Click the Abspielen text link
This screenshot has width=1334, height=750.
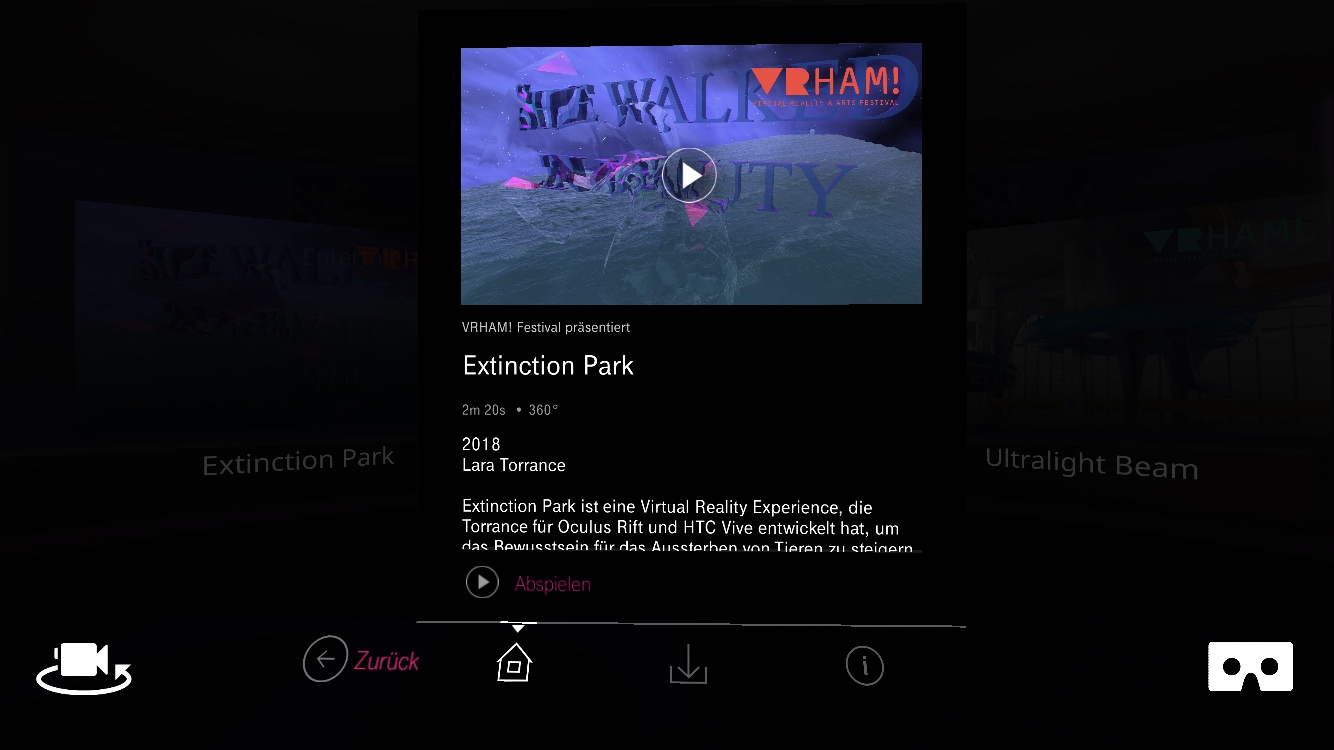(x=552, y=584)
